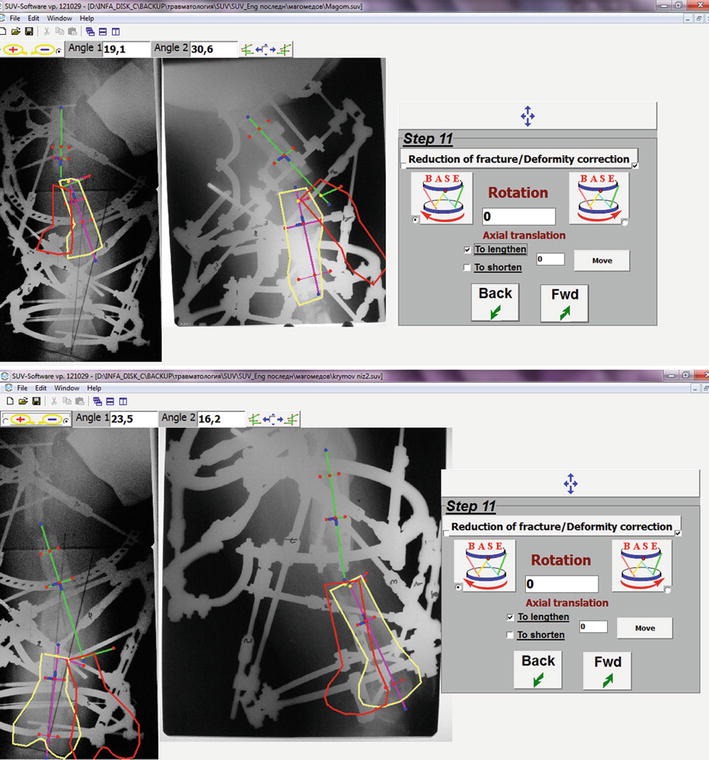Open the Window menu in upper window
709x760 pixels.
58,18
